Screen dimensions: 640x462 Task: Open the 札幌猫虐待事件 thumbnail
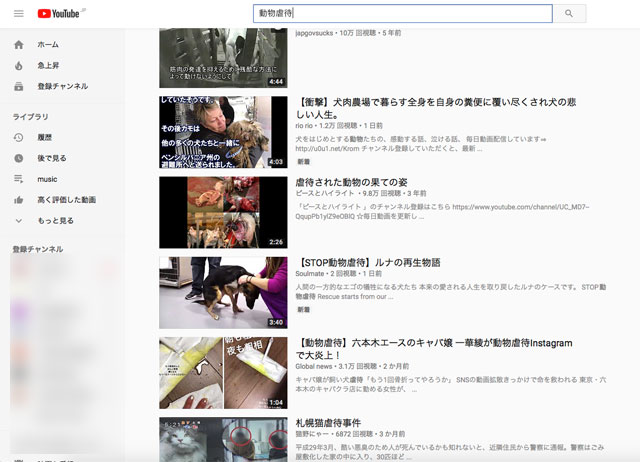[x=223, y=440]
